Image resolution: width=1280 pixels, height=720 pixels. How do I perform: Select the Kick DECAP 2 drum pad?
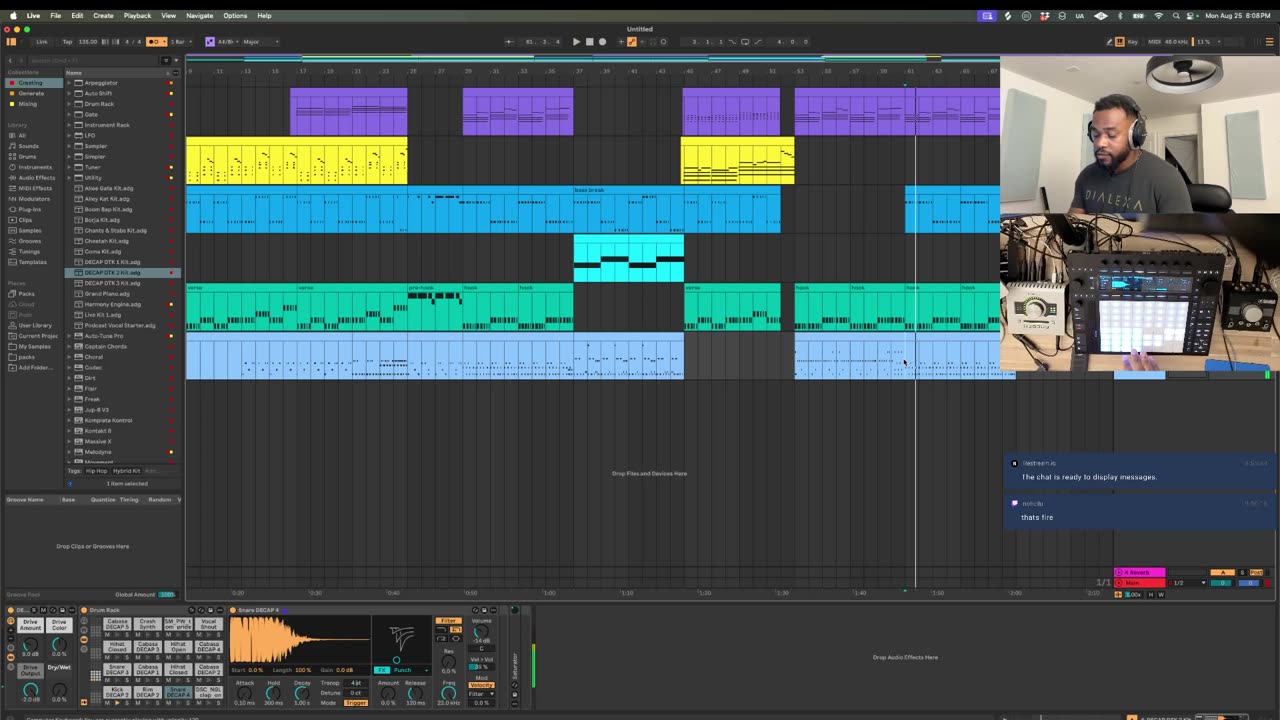coord(118,692)
